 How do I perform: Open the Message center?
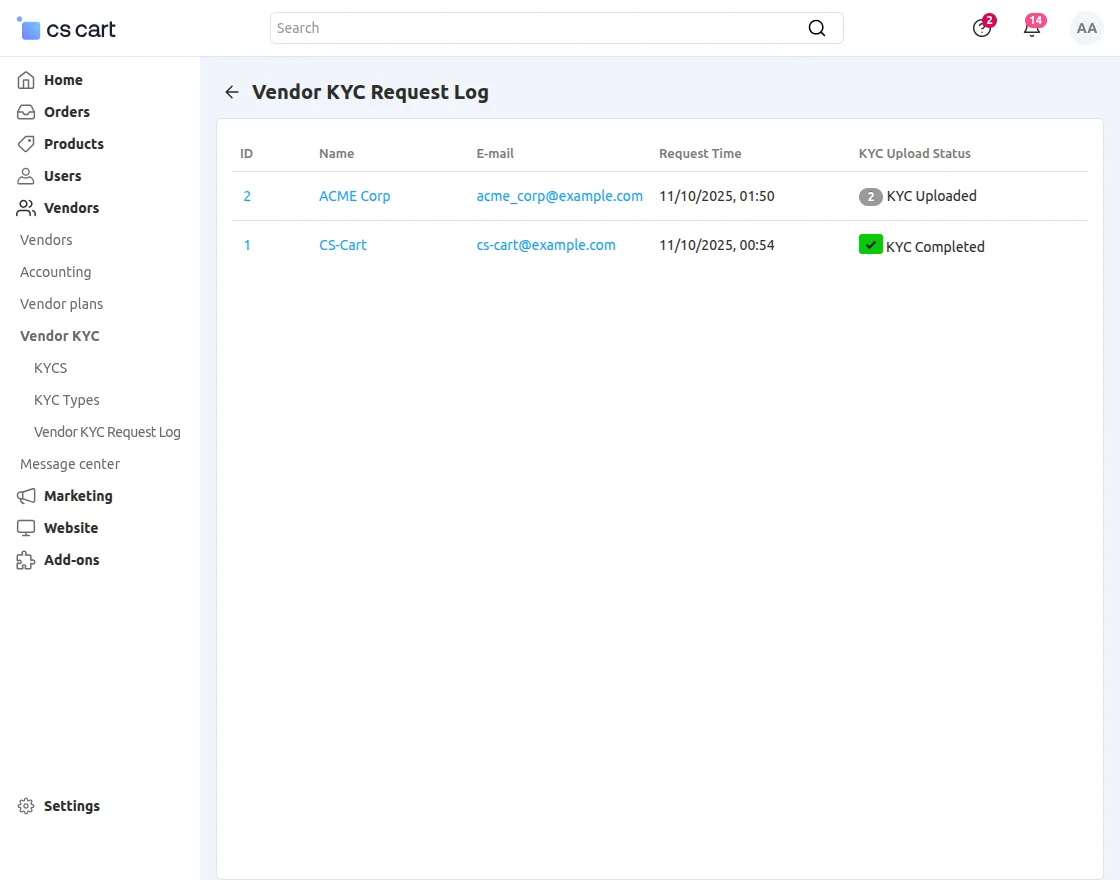pyautogui.click(x=69, y=463)
